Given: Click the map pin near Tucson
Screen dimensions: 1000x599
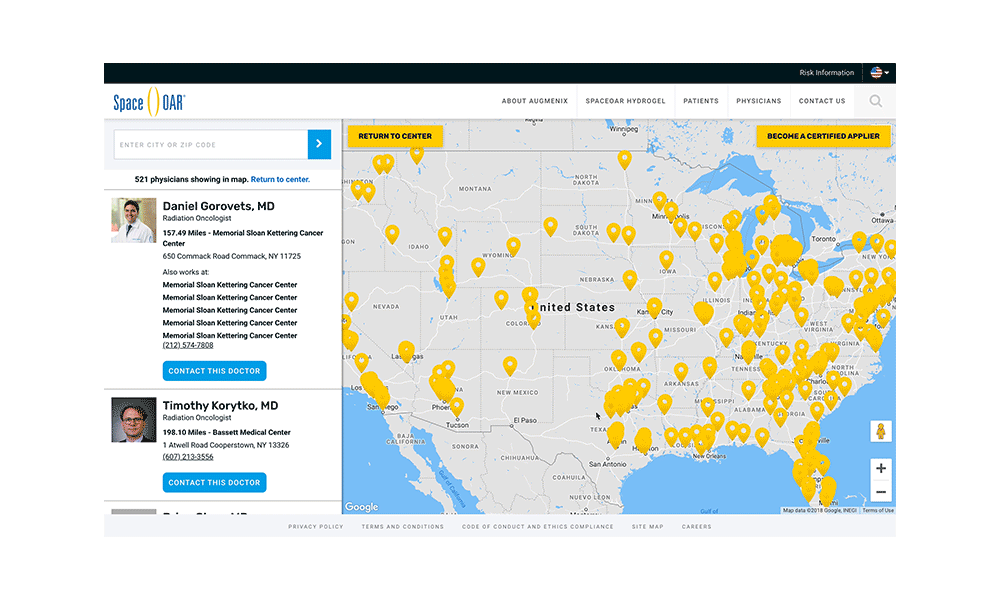Looking at the screenshot, I should (x=457, y=406).
